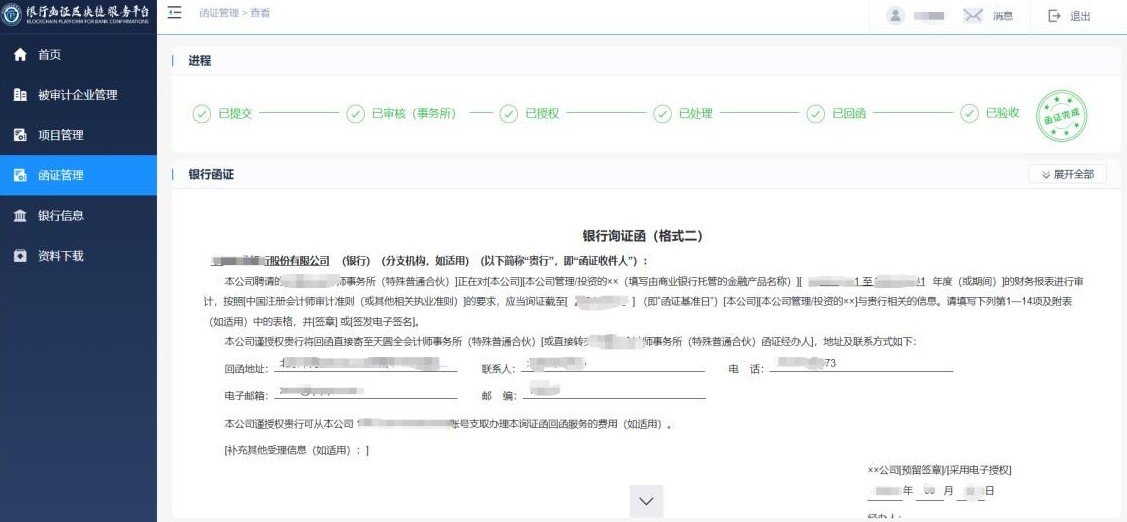Click the down chevron at document bottom

click(x=646, y=501)
